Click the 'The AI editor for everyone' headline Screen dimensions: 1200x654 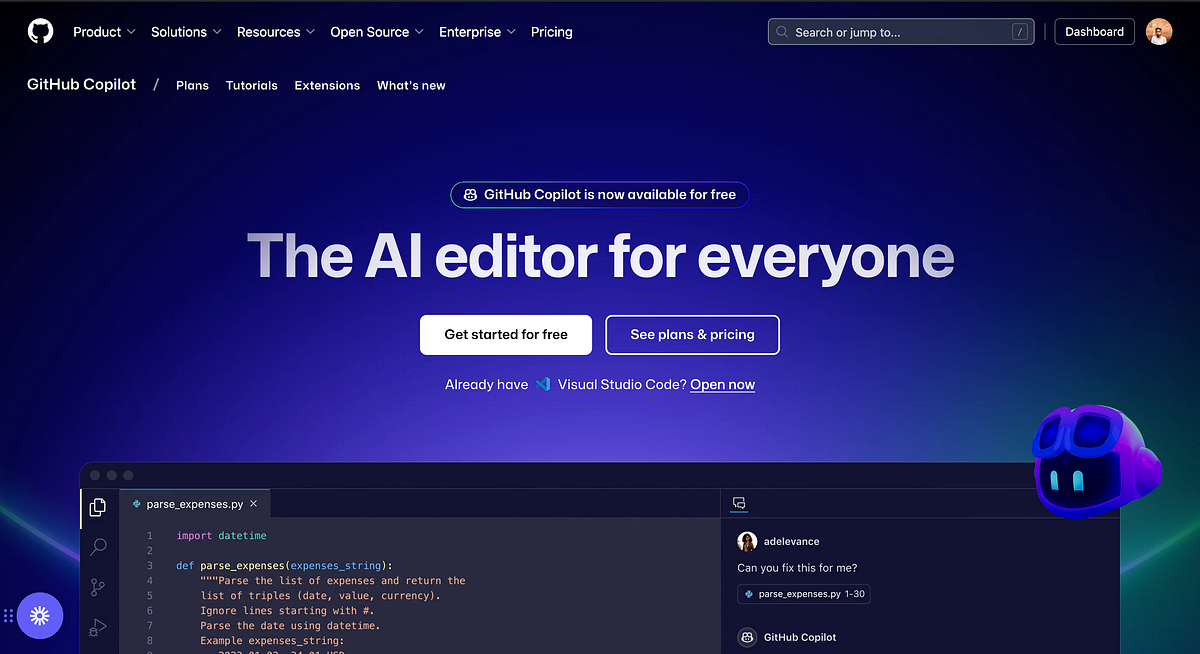[x=600, y=256]
